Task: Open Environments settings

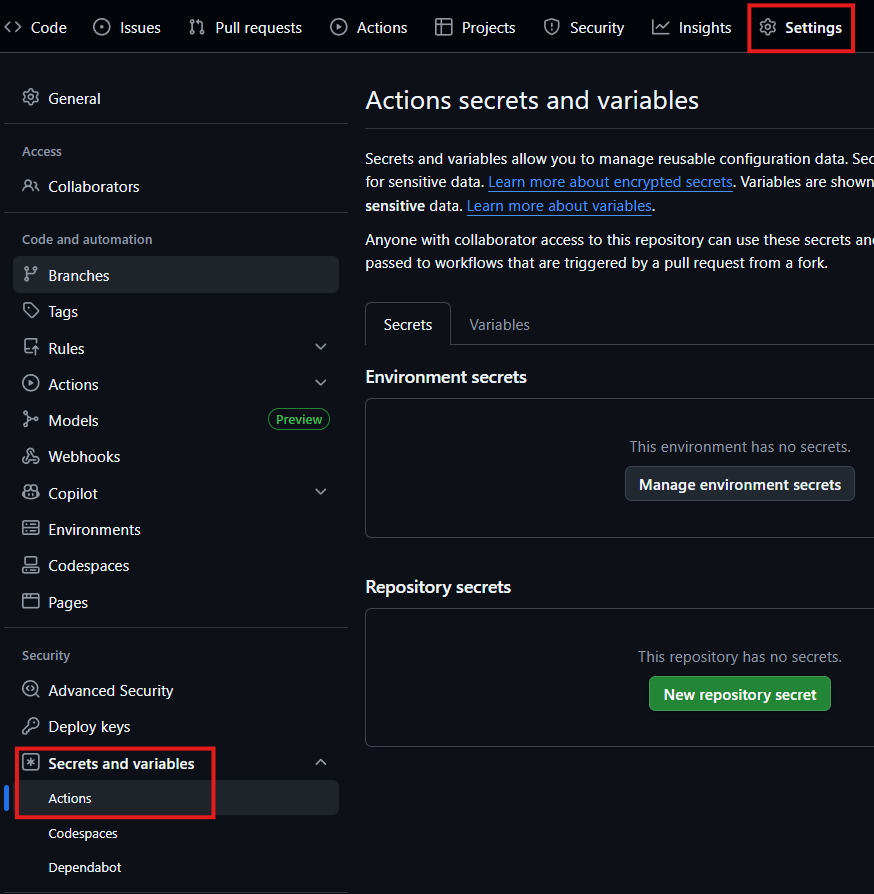Action: coord(176,529)
